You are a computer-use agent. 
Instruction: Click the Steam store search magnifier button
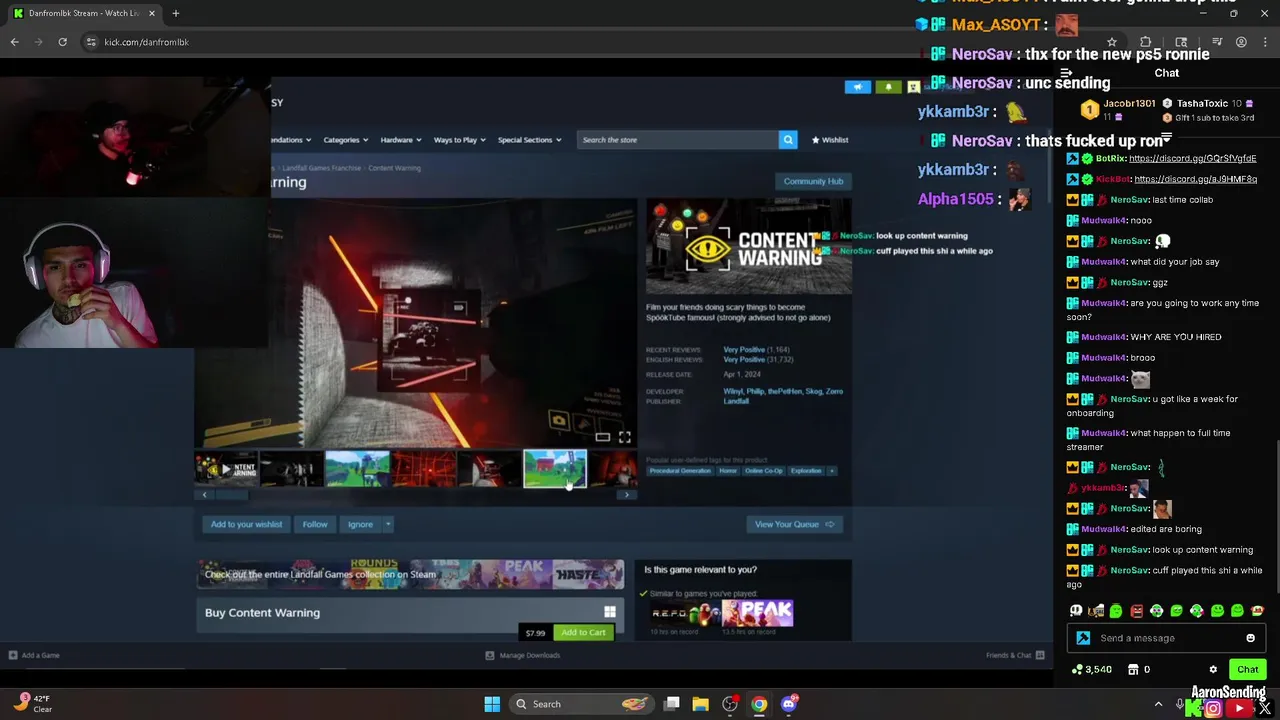point(788,140)
